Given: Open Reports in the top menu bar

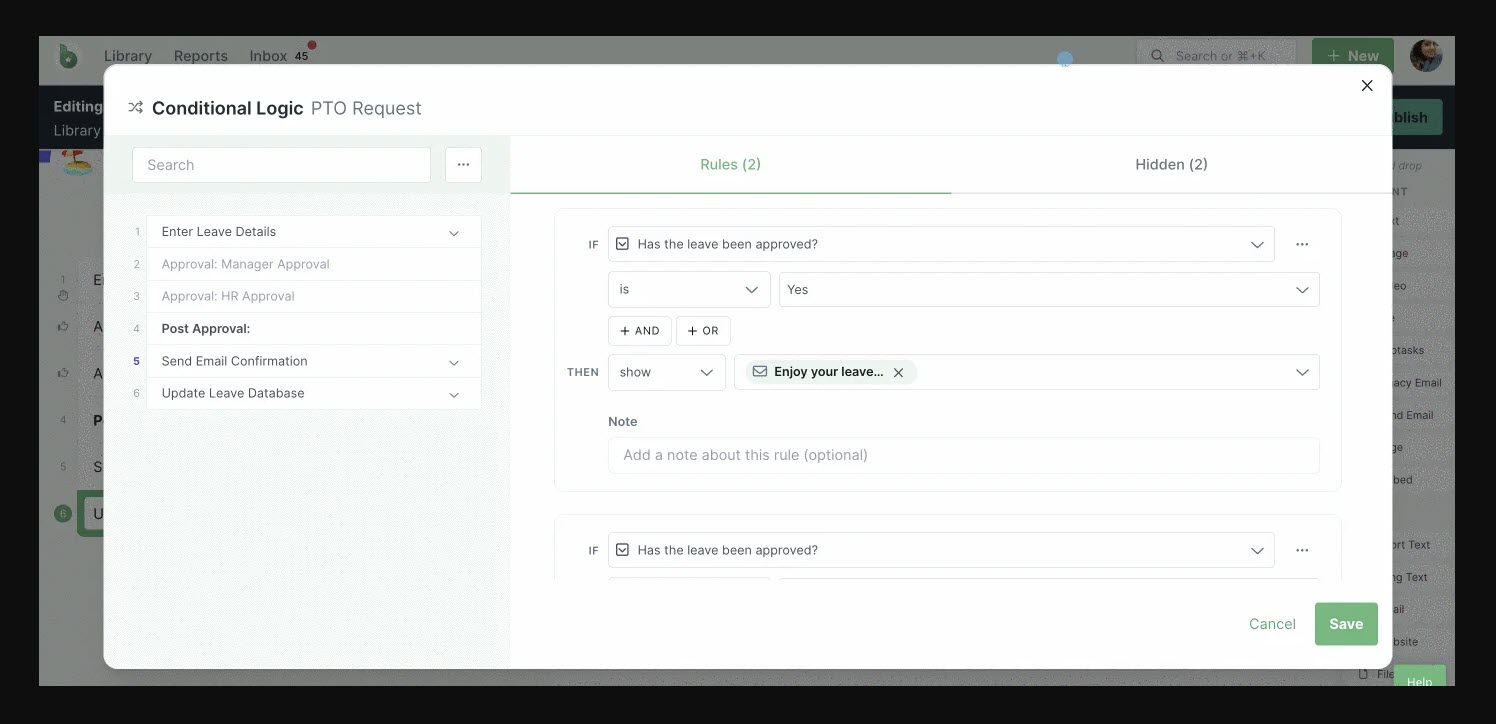Looking at the screenshot, I should (x=200, y=56).
